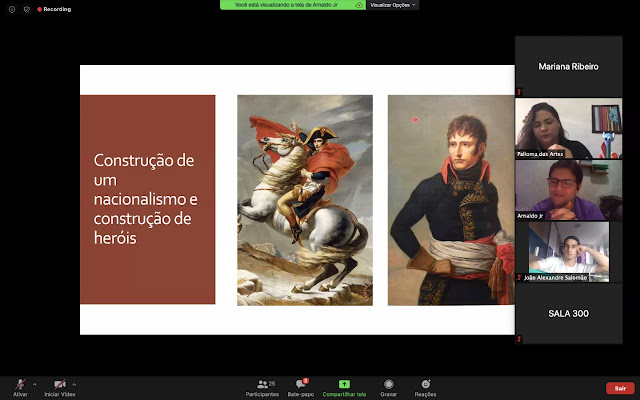Open the Reações reactions menu
Screen dimensions: 640x400
point(425,388)
